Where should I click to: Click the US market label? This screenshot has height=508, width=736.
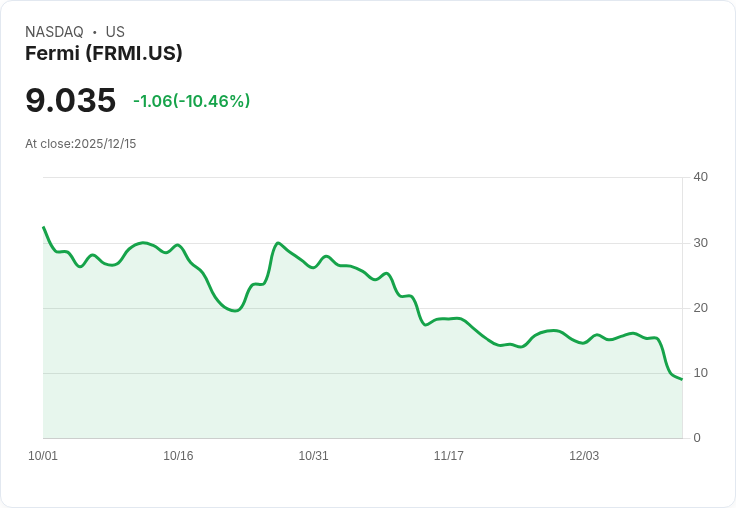[115, 32]
